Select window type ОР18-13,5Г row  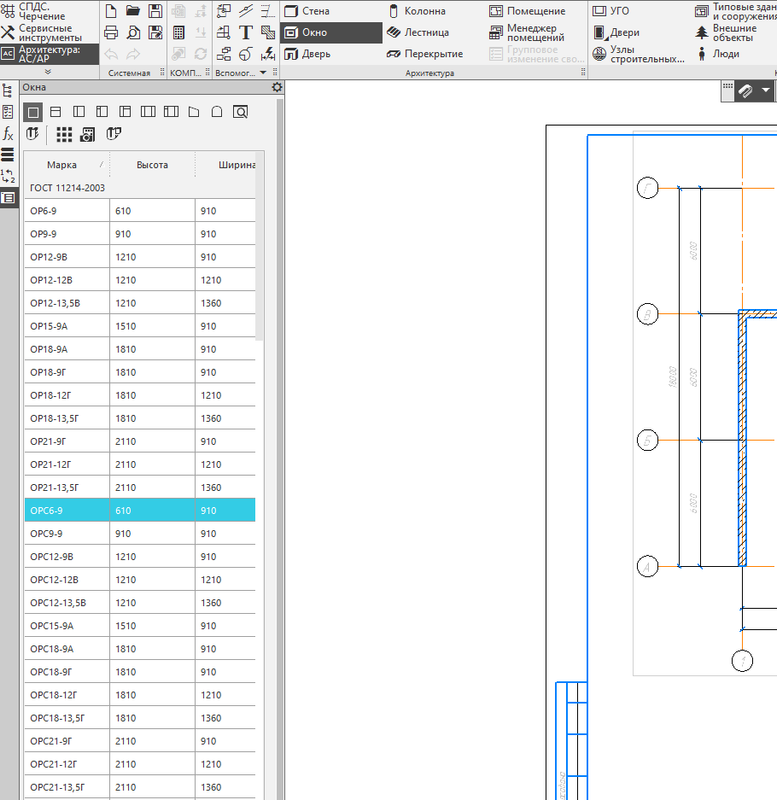pos(140,418)
